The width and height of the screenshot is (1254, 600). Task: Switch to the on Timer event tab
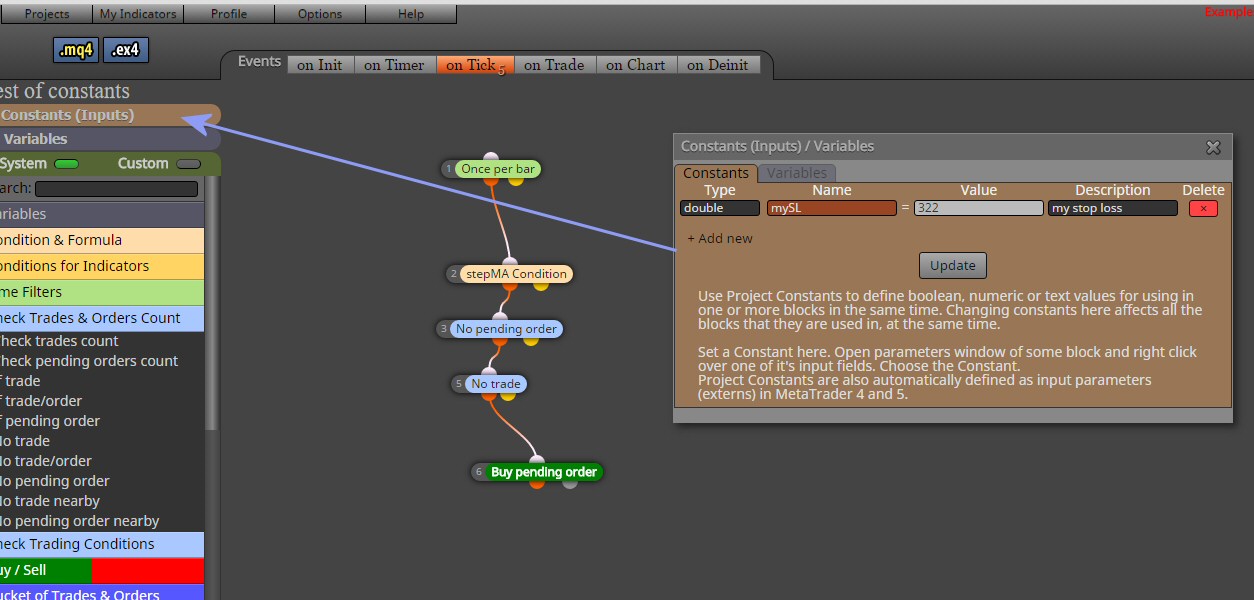pyautogui.click(x=394, y=65)
